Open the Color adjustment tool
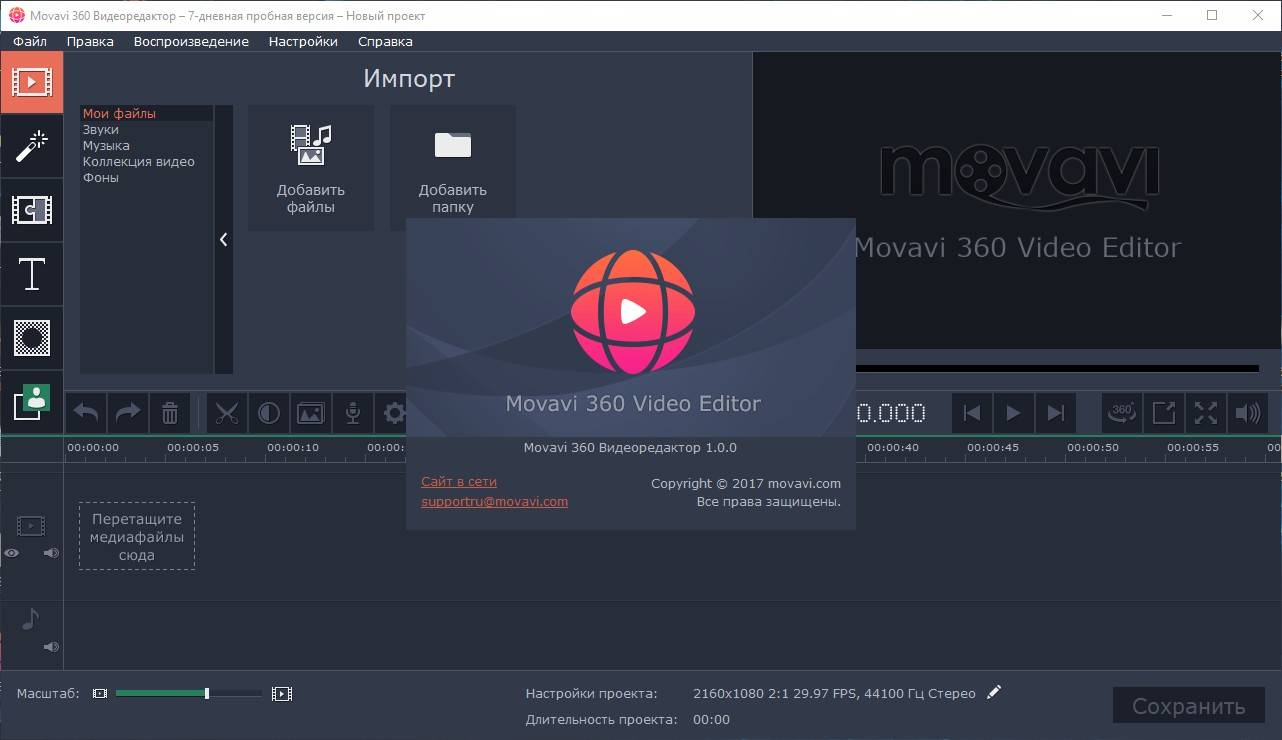 269,413
